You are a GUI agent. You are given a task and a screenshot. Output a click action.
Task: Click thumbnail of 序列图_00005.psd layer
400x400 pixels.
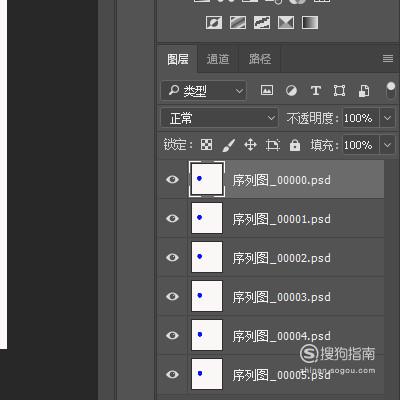click(x=207, y=374)
